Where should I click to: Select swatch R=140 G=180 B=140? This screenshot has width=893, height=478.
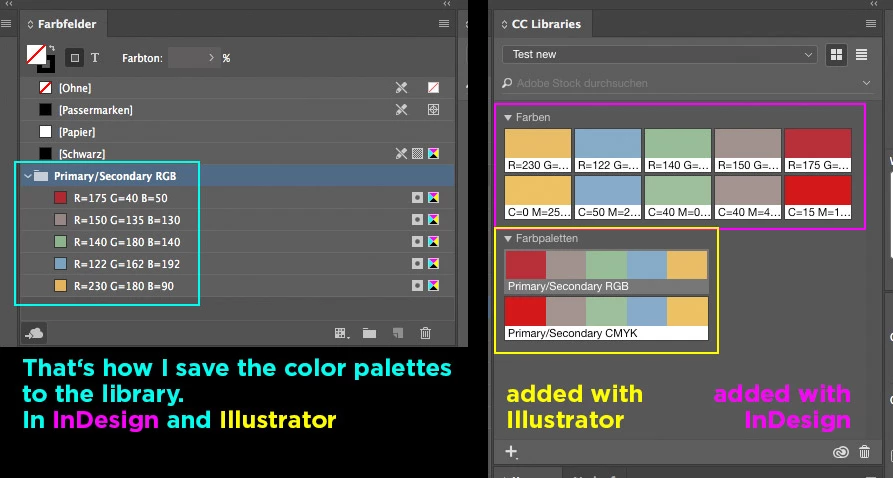click(237, 242)
